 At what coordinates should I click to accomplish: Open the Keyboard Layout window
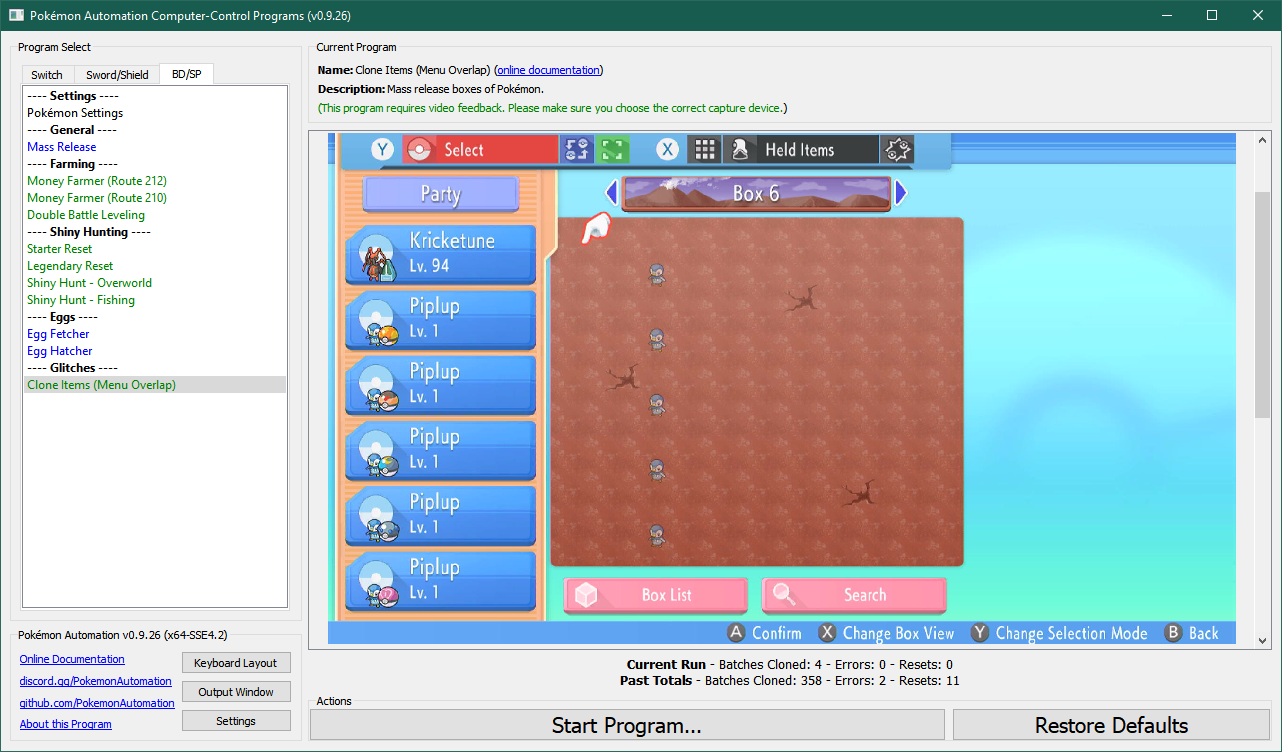pos(236,663)
